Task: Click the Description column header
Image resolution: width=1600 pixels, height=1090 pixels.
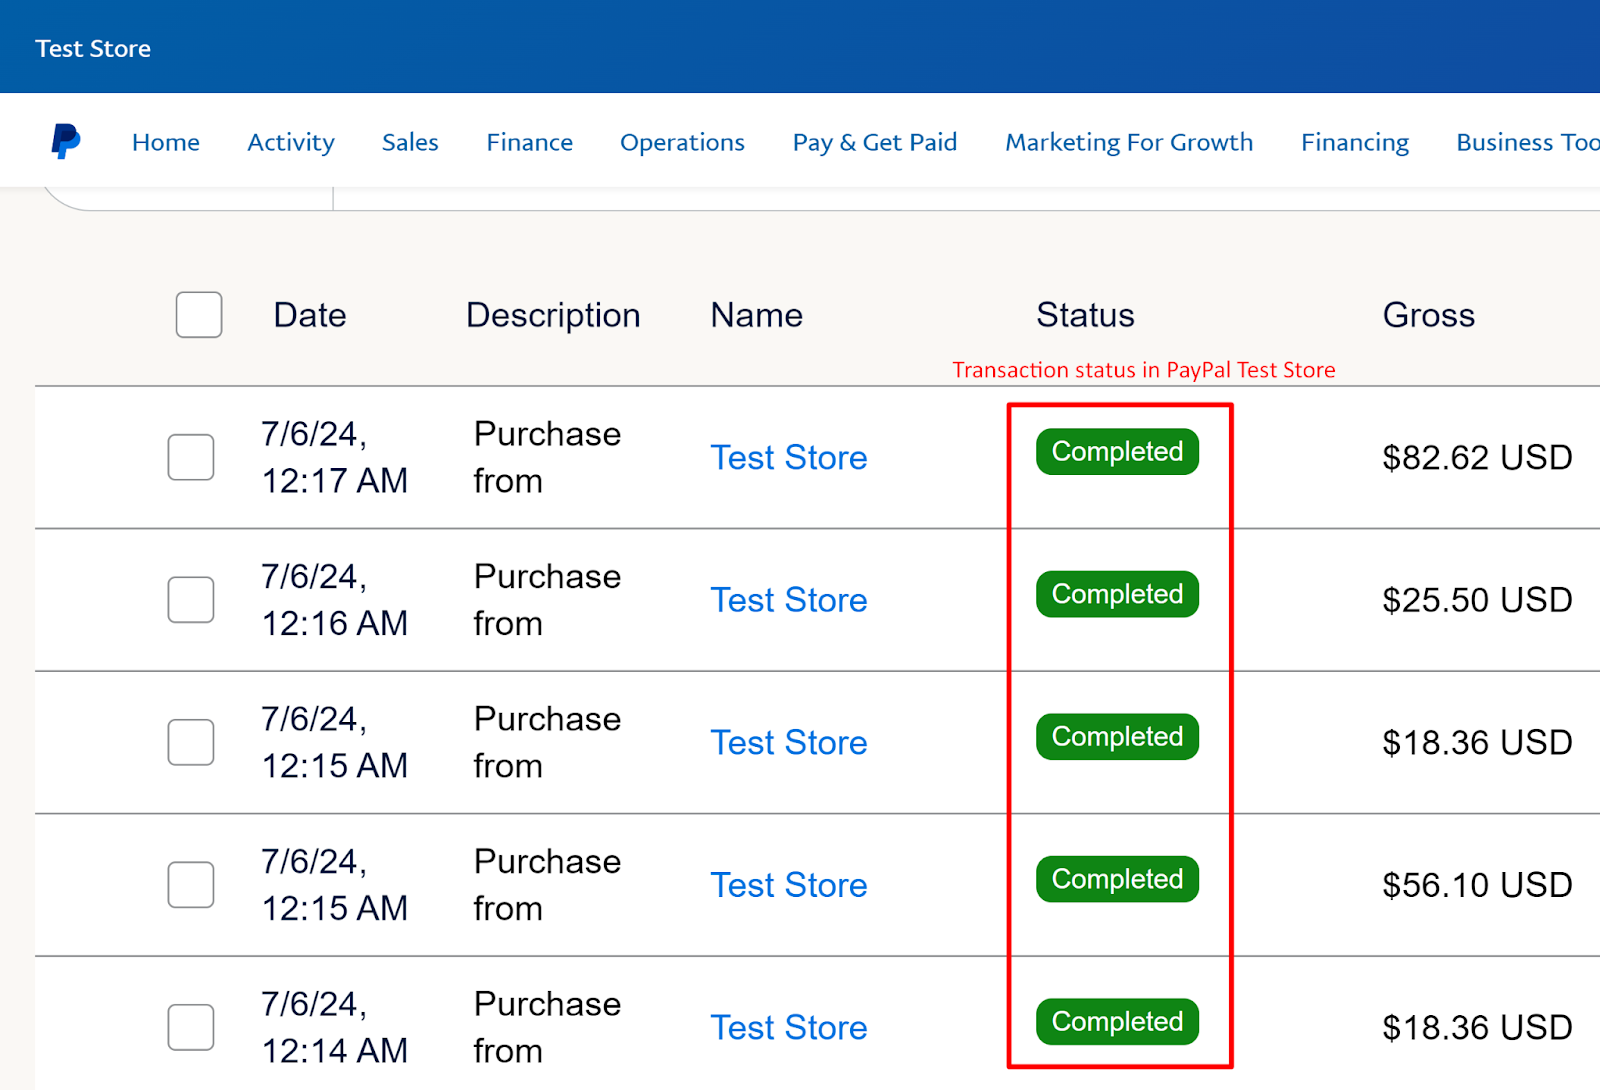Action: (x=553, y=315)
